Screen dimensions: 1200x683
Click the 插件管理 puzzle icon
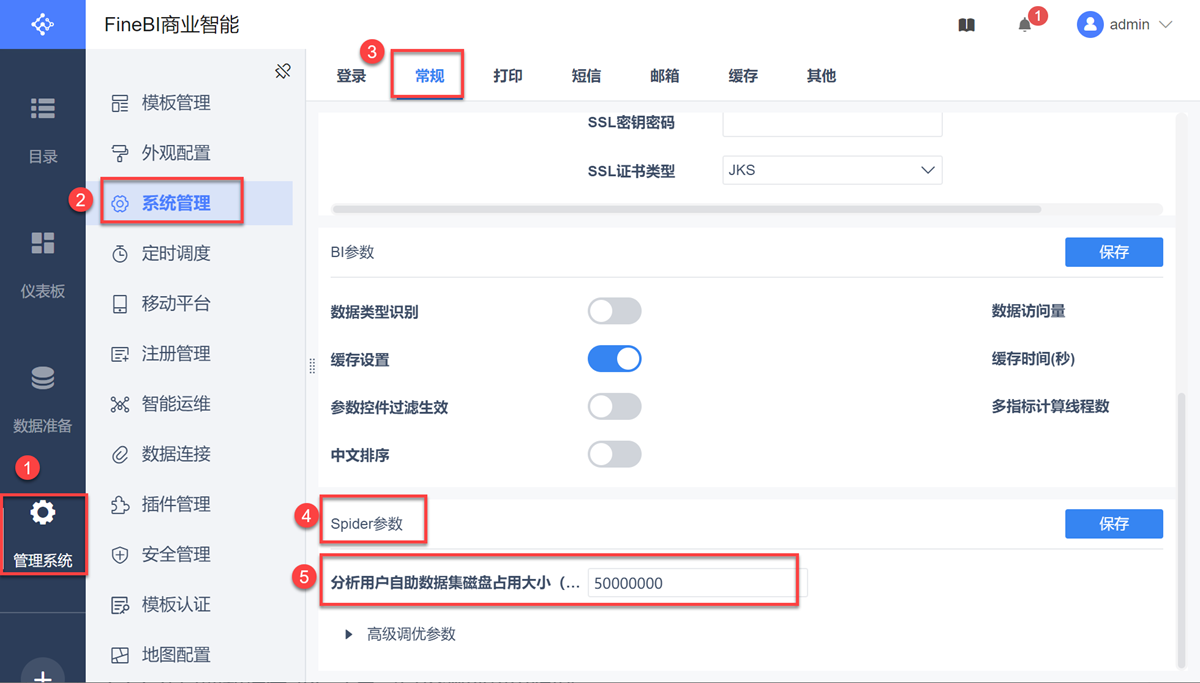[x=120, y=504]
